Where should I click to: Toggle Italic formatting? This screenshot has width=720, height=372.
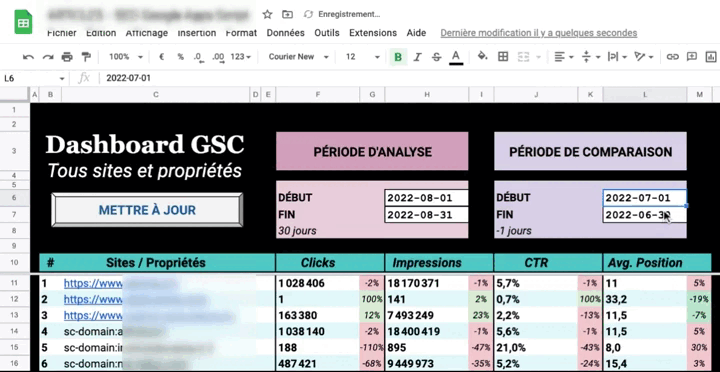[417, 57]
